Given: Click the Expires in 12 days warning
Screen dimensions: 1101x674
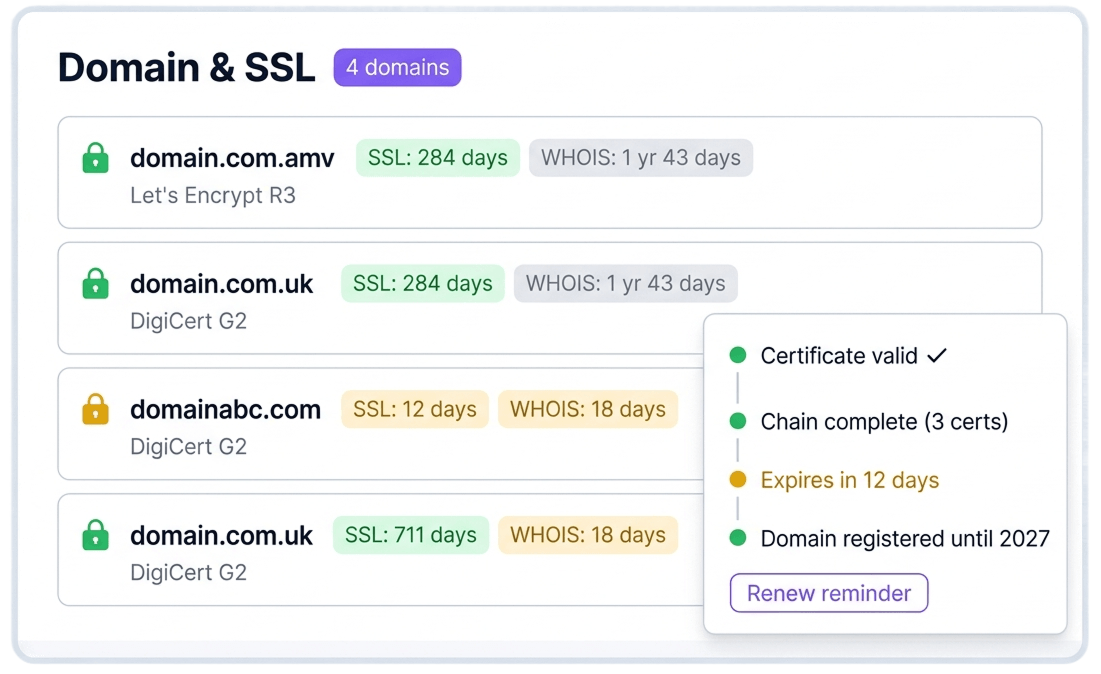Looking at the screenshot, I should pyautogui.click(x=850, y=480).
